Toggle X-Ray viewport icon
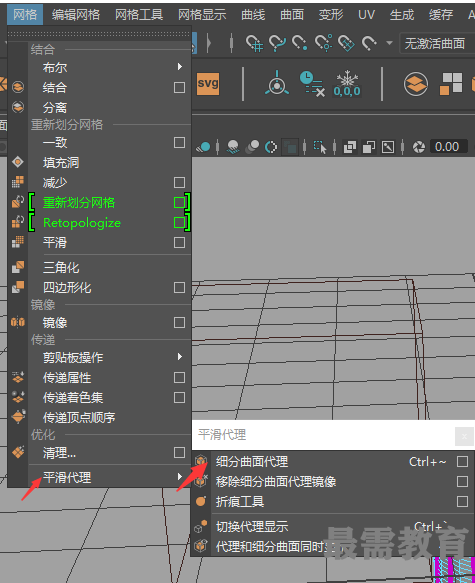Viewport: 475px width, 583px height. point(350,147)
